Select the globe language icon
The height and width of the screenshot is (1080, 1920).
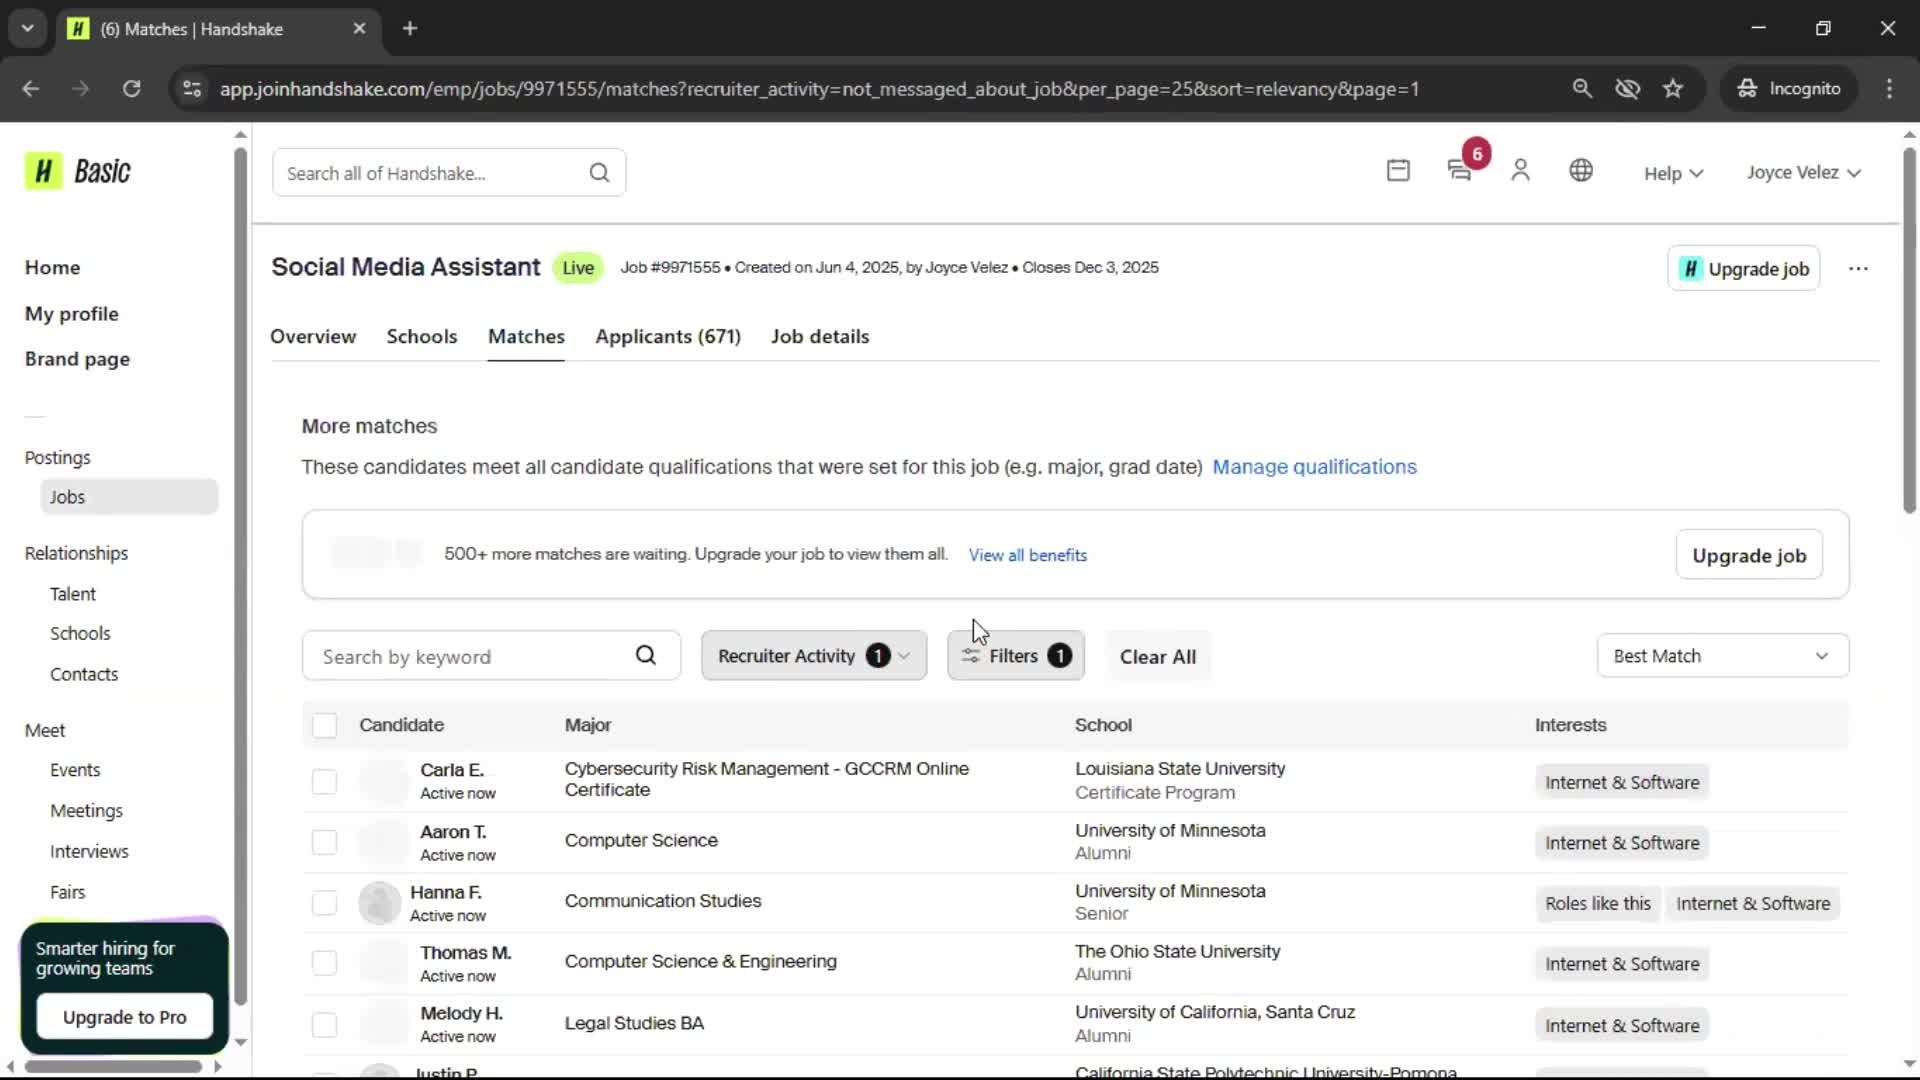point(1581,170)
